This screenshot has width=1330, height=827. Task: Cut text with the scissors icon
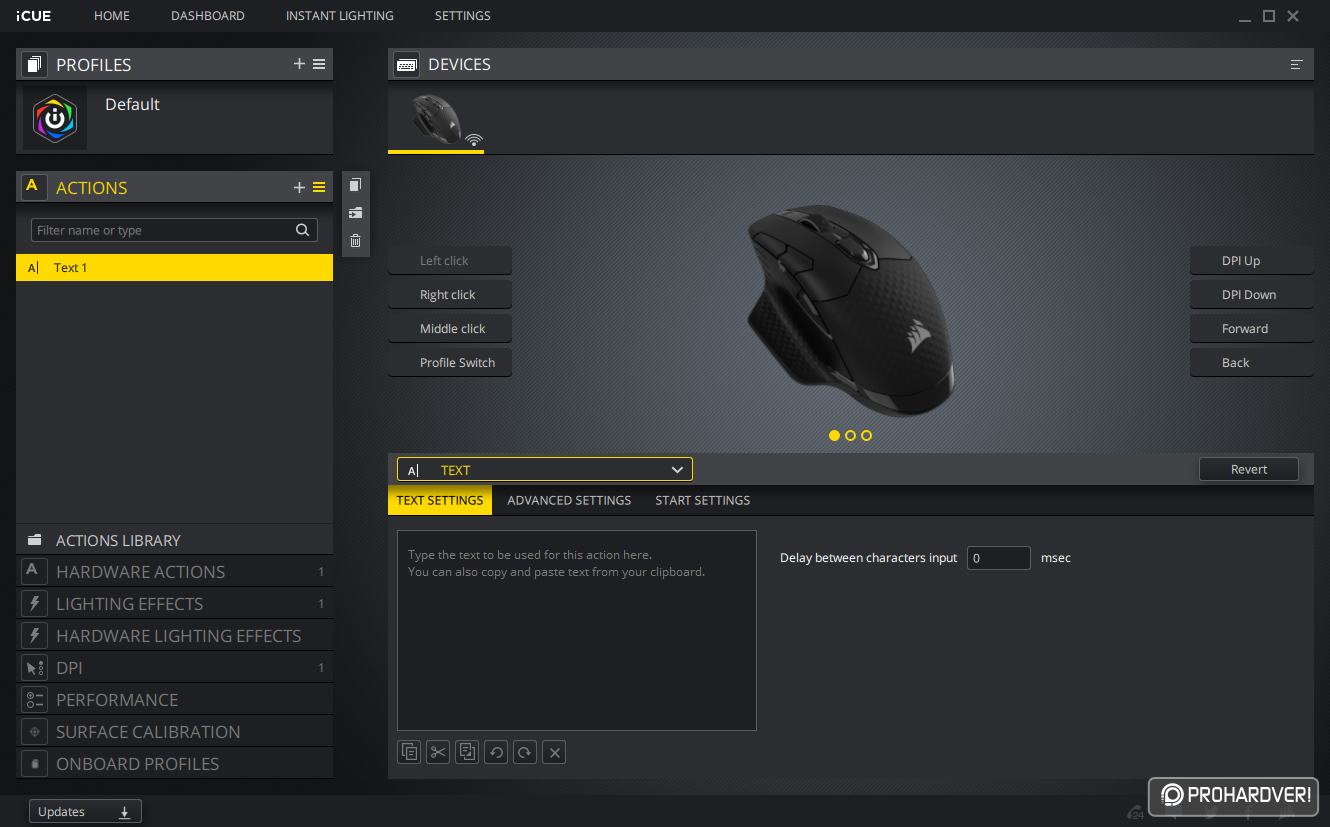tap(438, 752)
